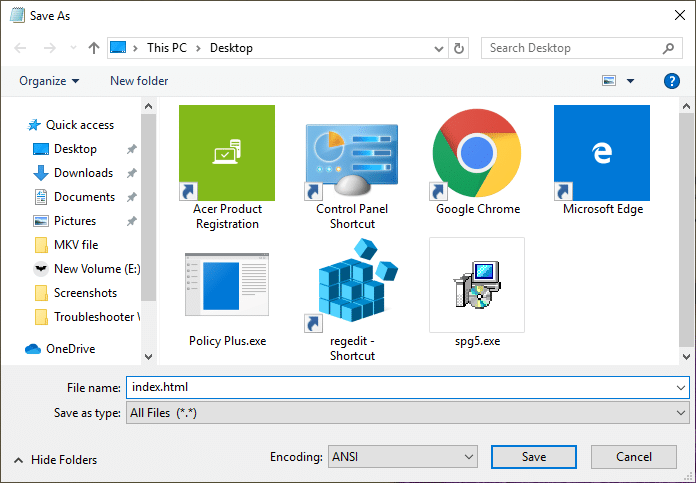Go up one folder level arrow
696x483 pixels.
94,48
